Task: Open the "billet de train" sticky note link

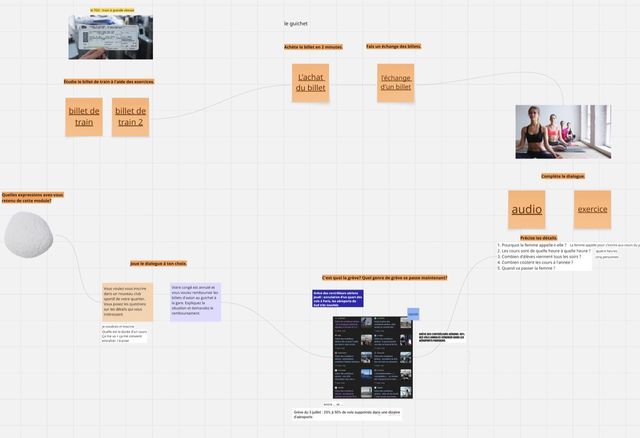Action: (84, 117)
